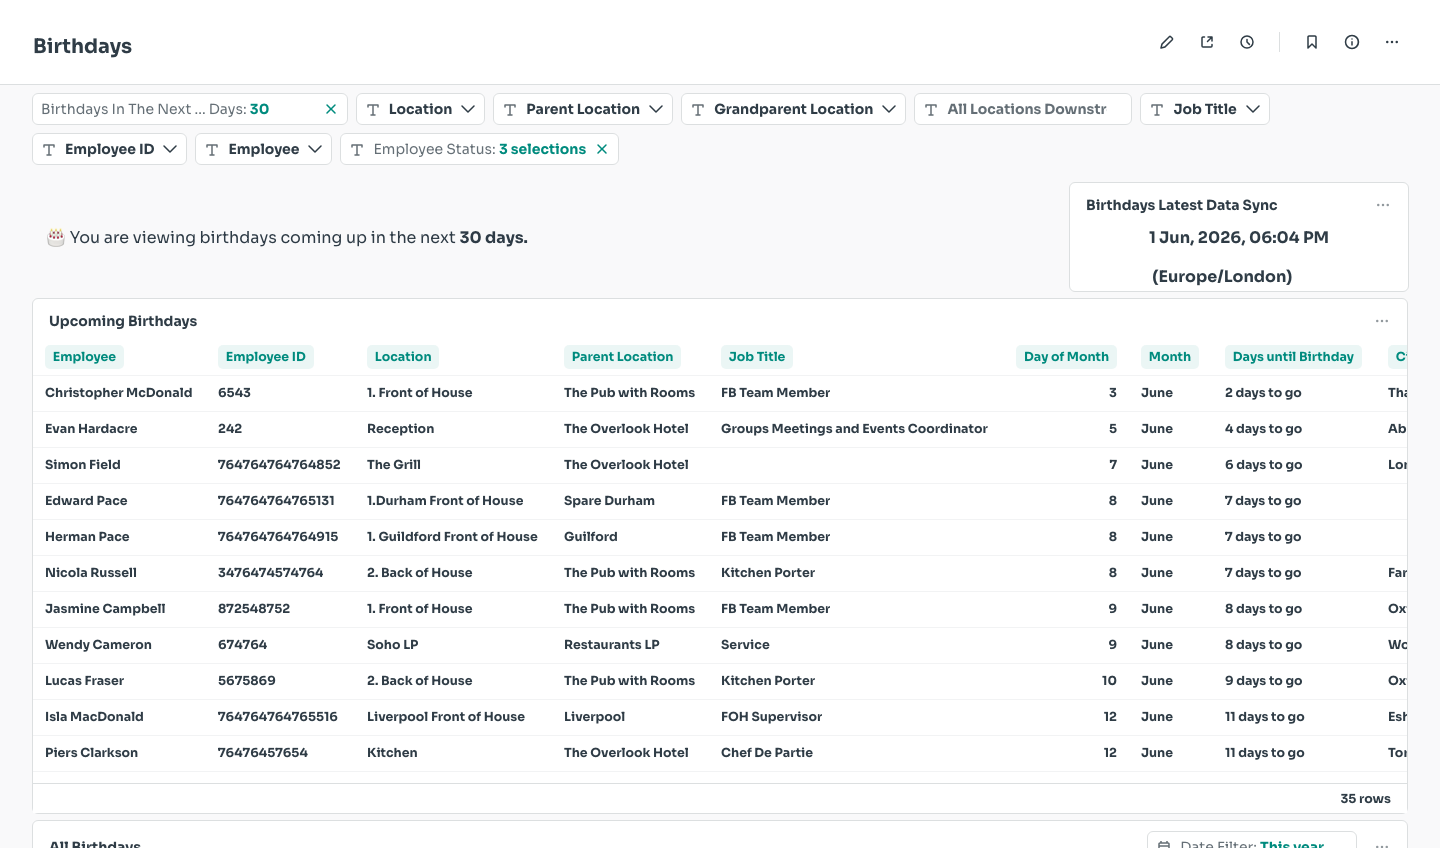
Task: Expand the Location filter dropdown
Action: (x=420, y=109)
